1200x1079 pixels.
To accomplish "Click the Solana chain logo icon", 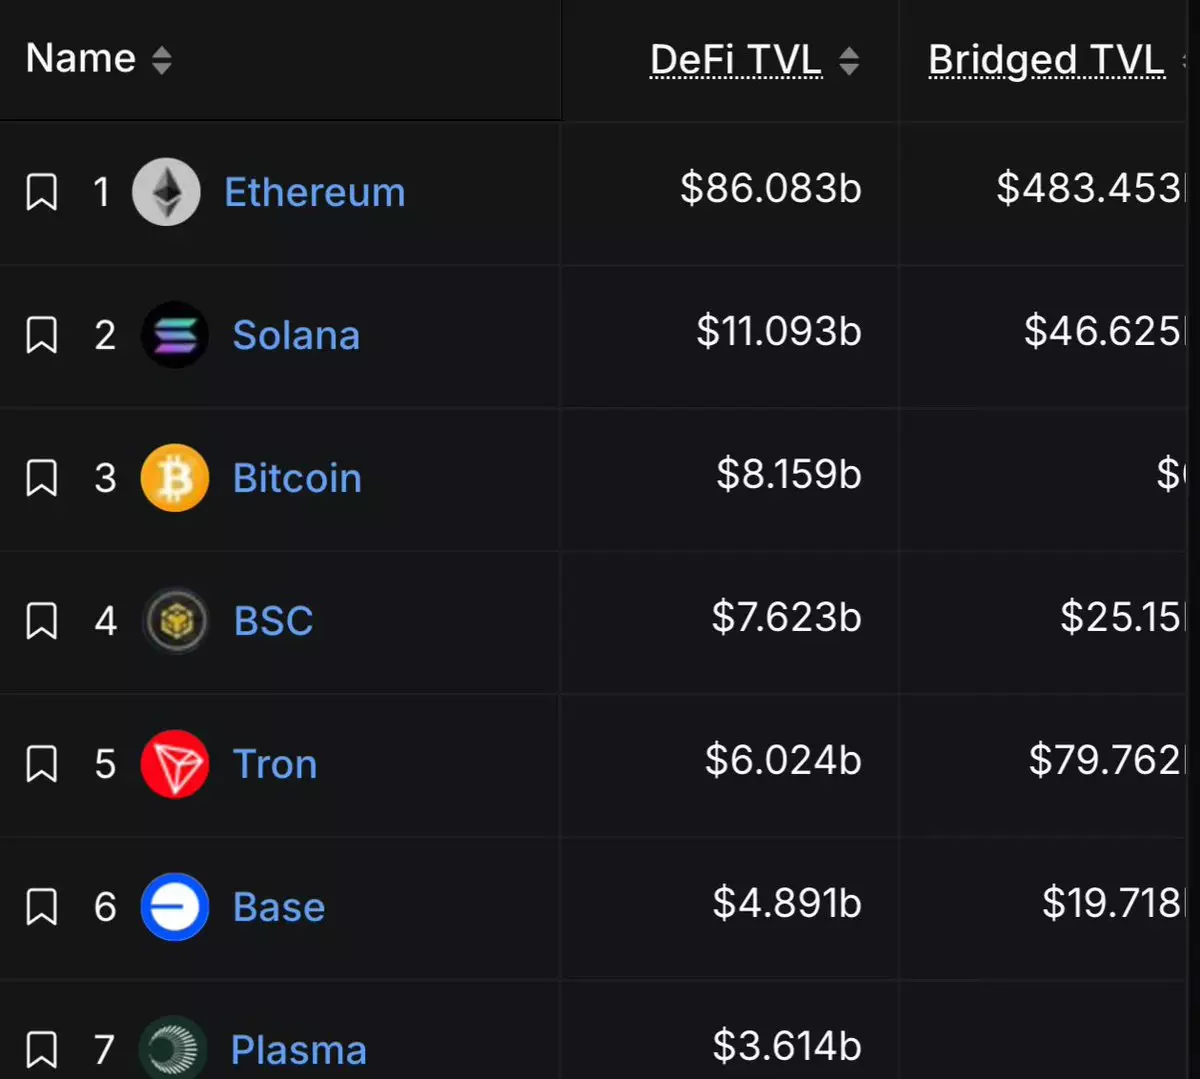I will [x=174, y=335].
